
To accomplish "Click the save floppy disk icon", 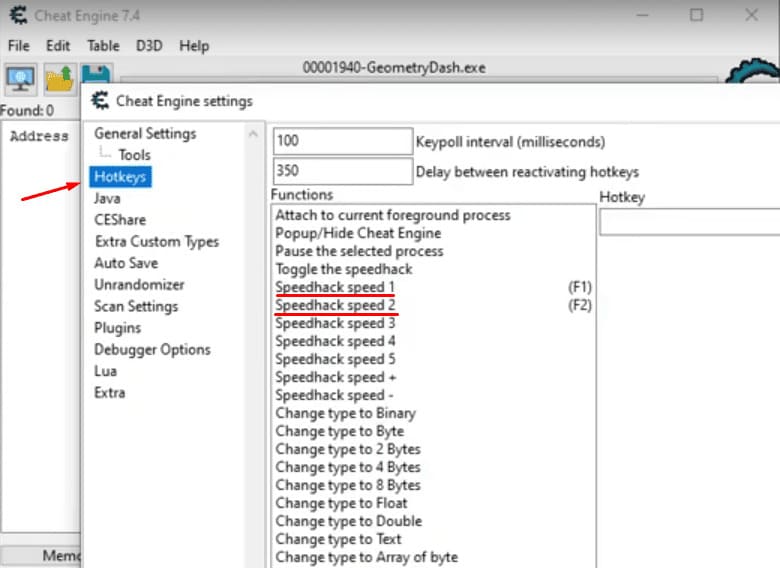I will point(96,75).
